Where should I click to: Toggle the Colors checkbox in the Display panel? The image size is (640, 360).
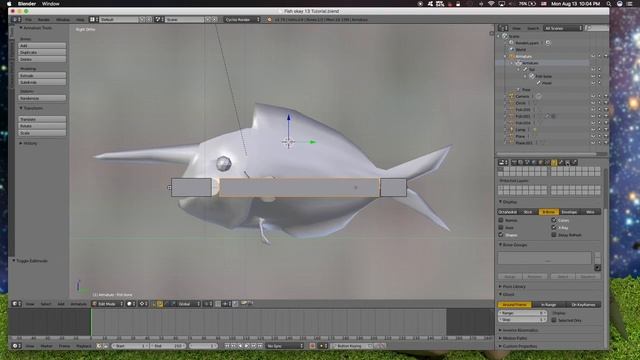tap(554, 220)
